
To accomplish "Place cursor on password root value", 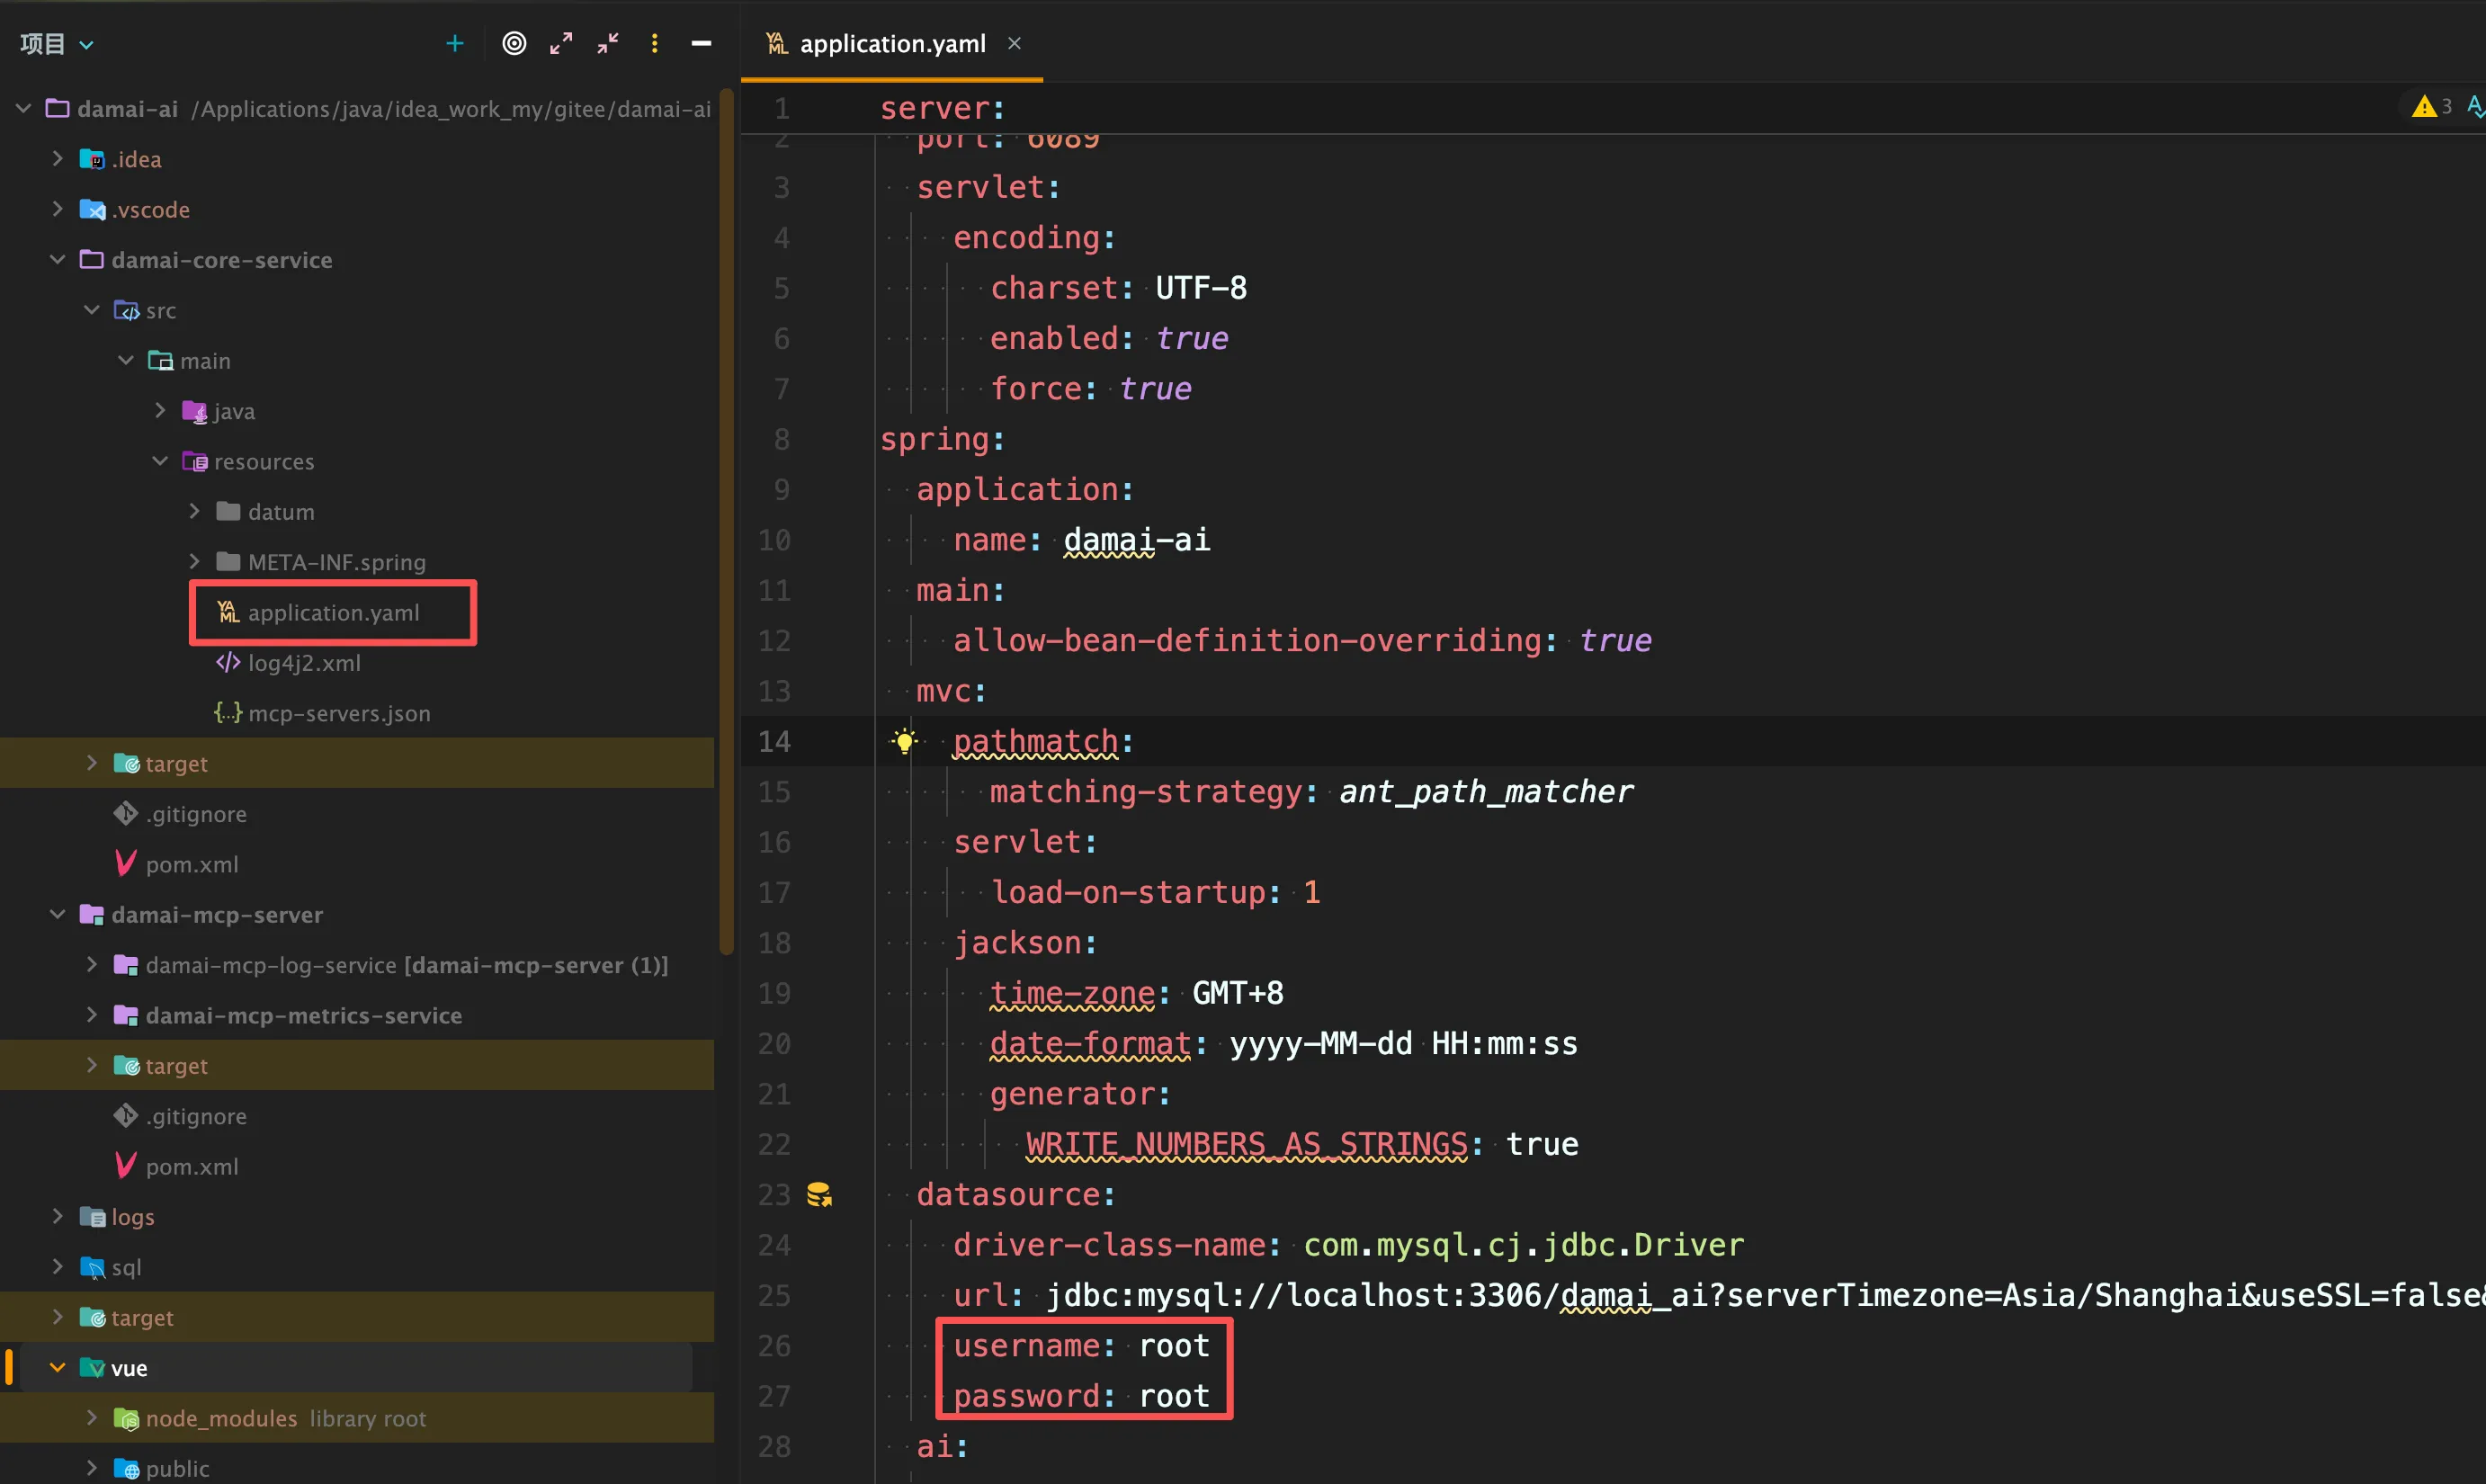I will 1174,1395.
